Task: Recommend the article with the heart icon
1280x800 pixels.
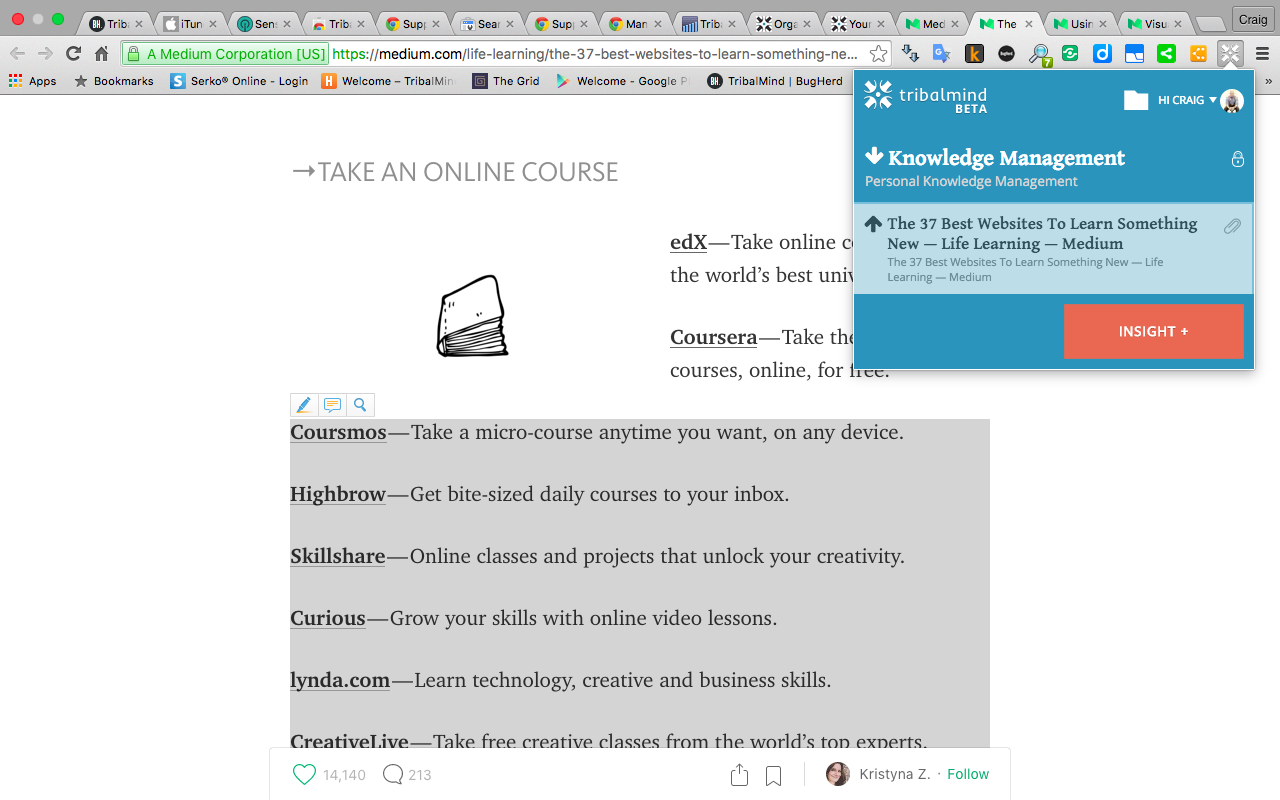Action: tap(304, 774)
